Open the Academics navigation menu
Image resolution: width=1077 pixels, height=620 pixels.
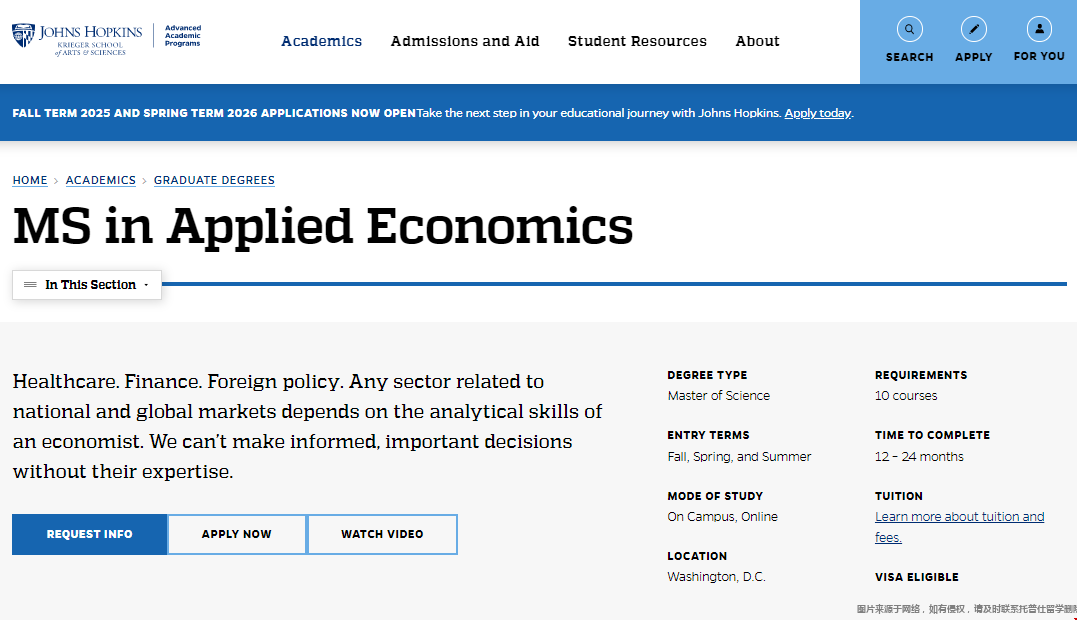click(321, 41)
